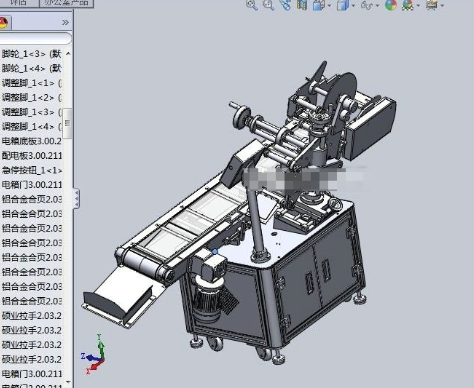The image size is (474, 388).
Task: Click the feature tree scroll down arrow
Action: point(68,382)
